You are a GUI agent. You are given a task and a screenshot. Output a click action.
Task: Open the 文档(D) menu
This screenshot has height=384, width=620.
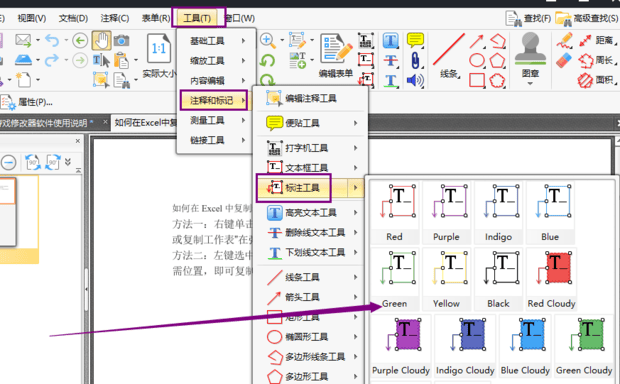[x=73, y=18]
